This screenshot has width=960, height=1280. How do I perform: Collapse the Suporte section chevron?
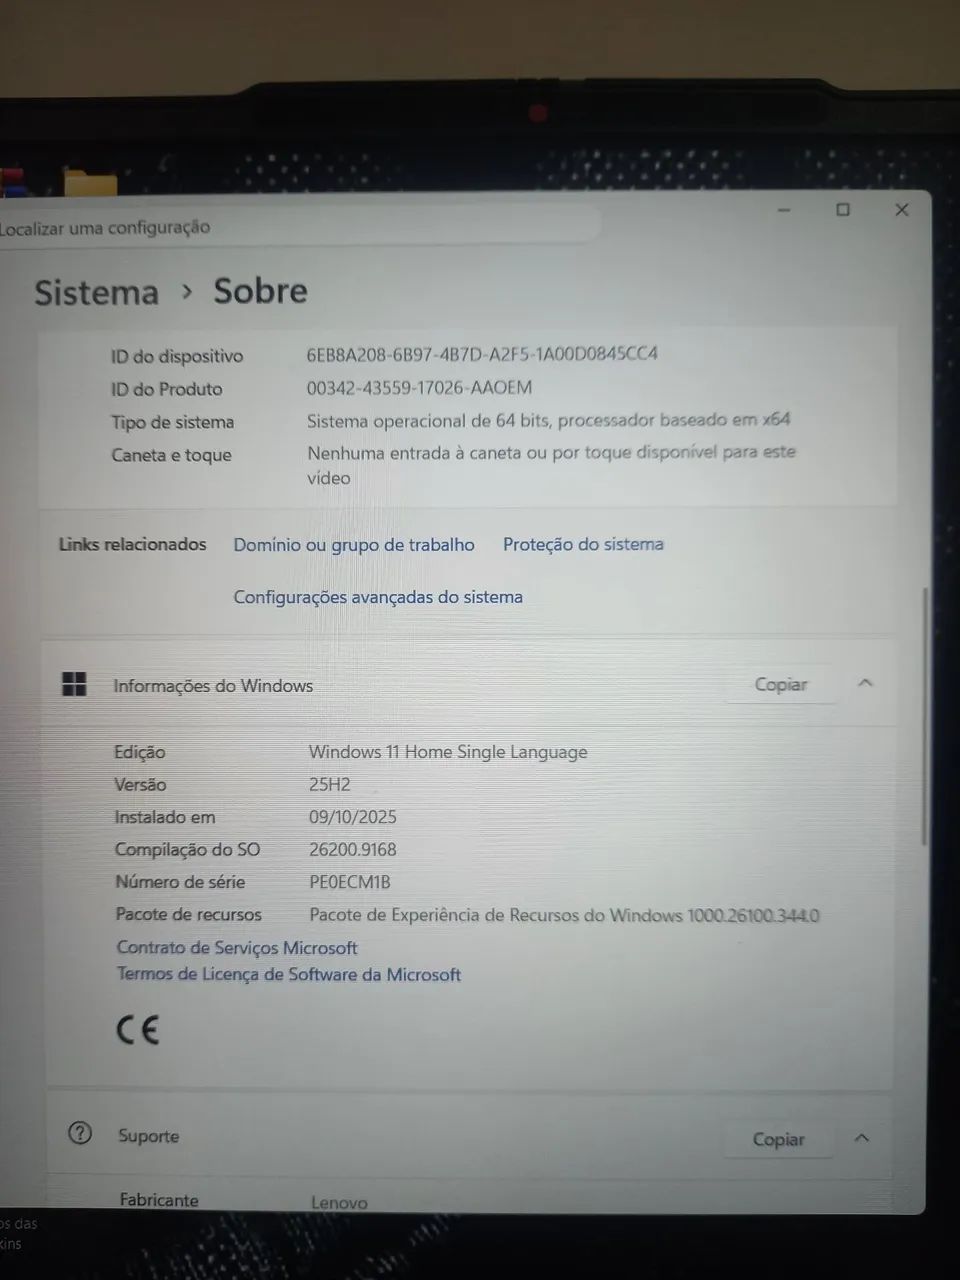pos(862,1138)
